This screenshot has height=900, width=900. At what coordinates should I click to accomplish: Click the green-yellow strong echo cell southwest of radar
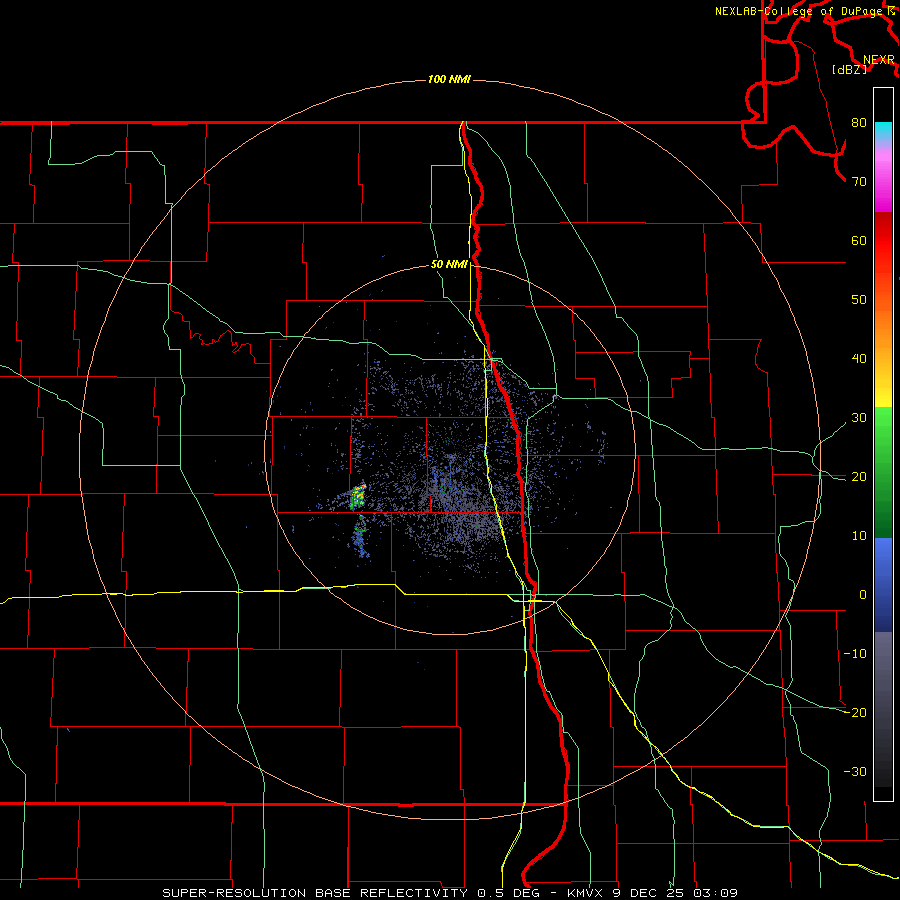[x=358, y=497]
